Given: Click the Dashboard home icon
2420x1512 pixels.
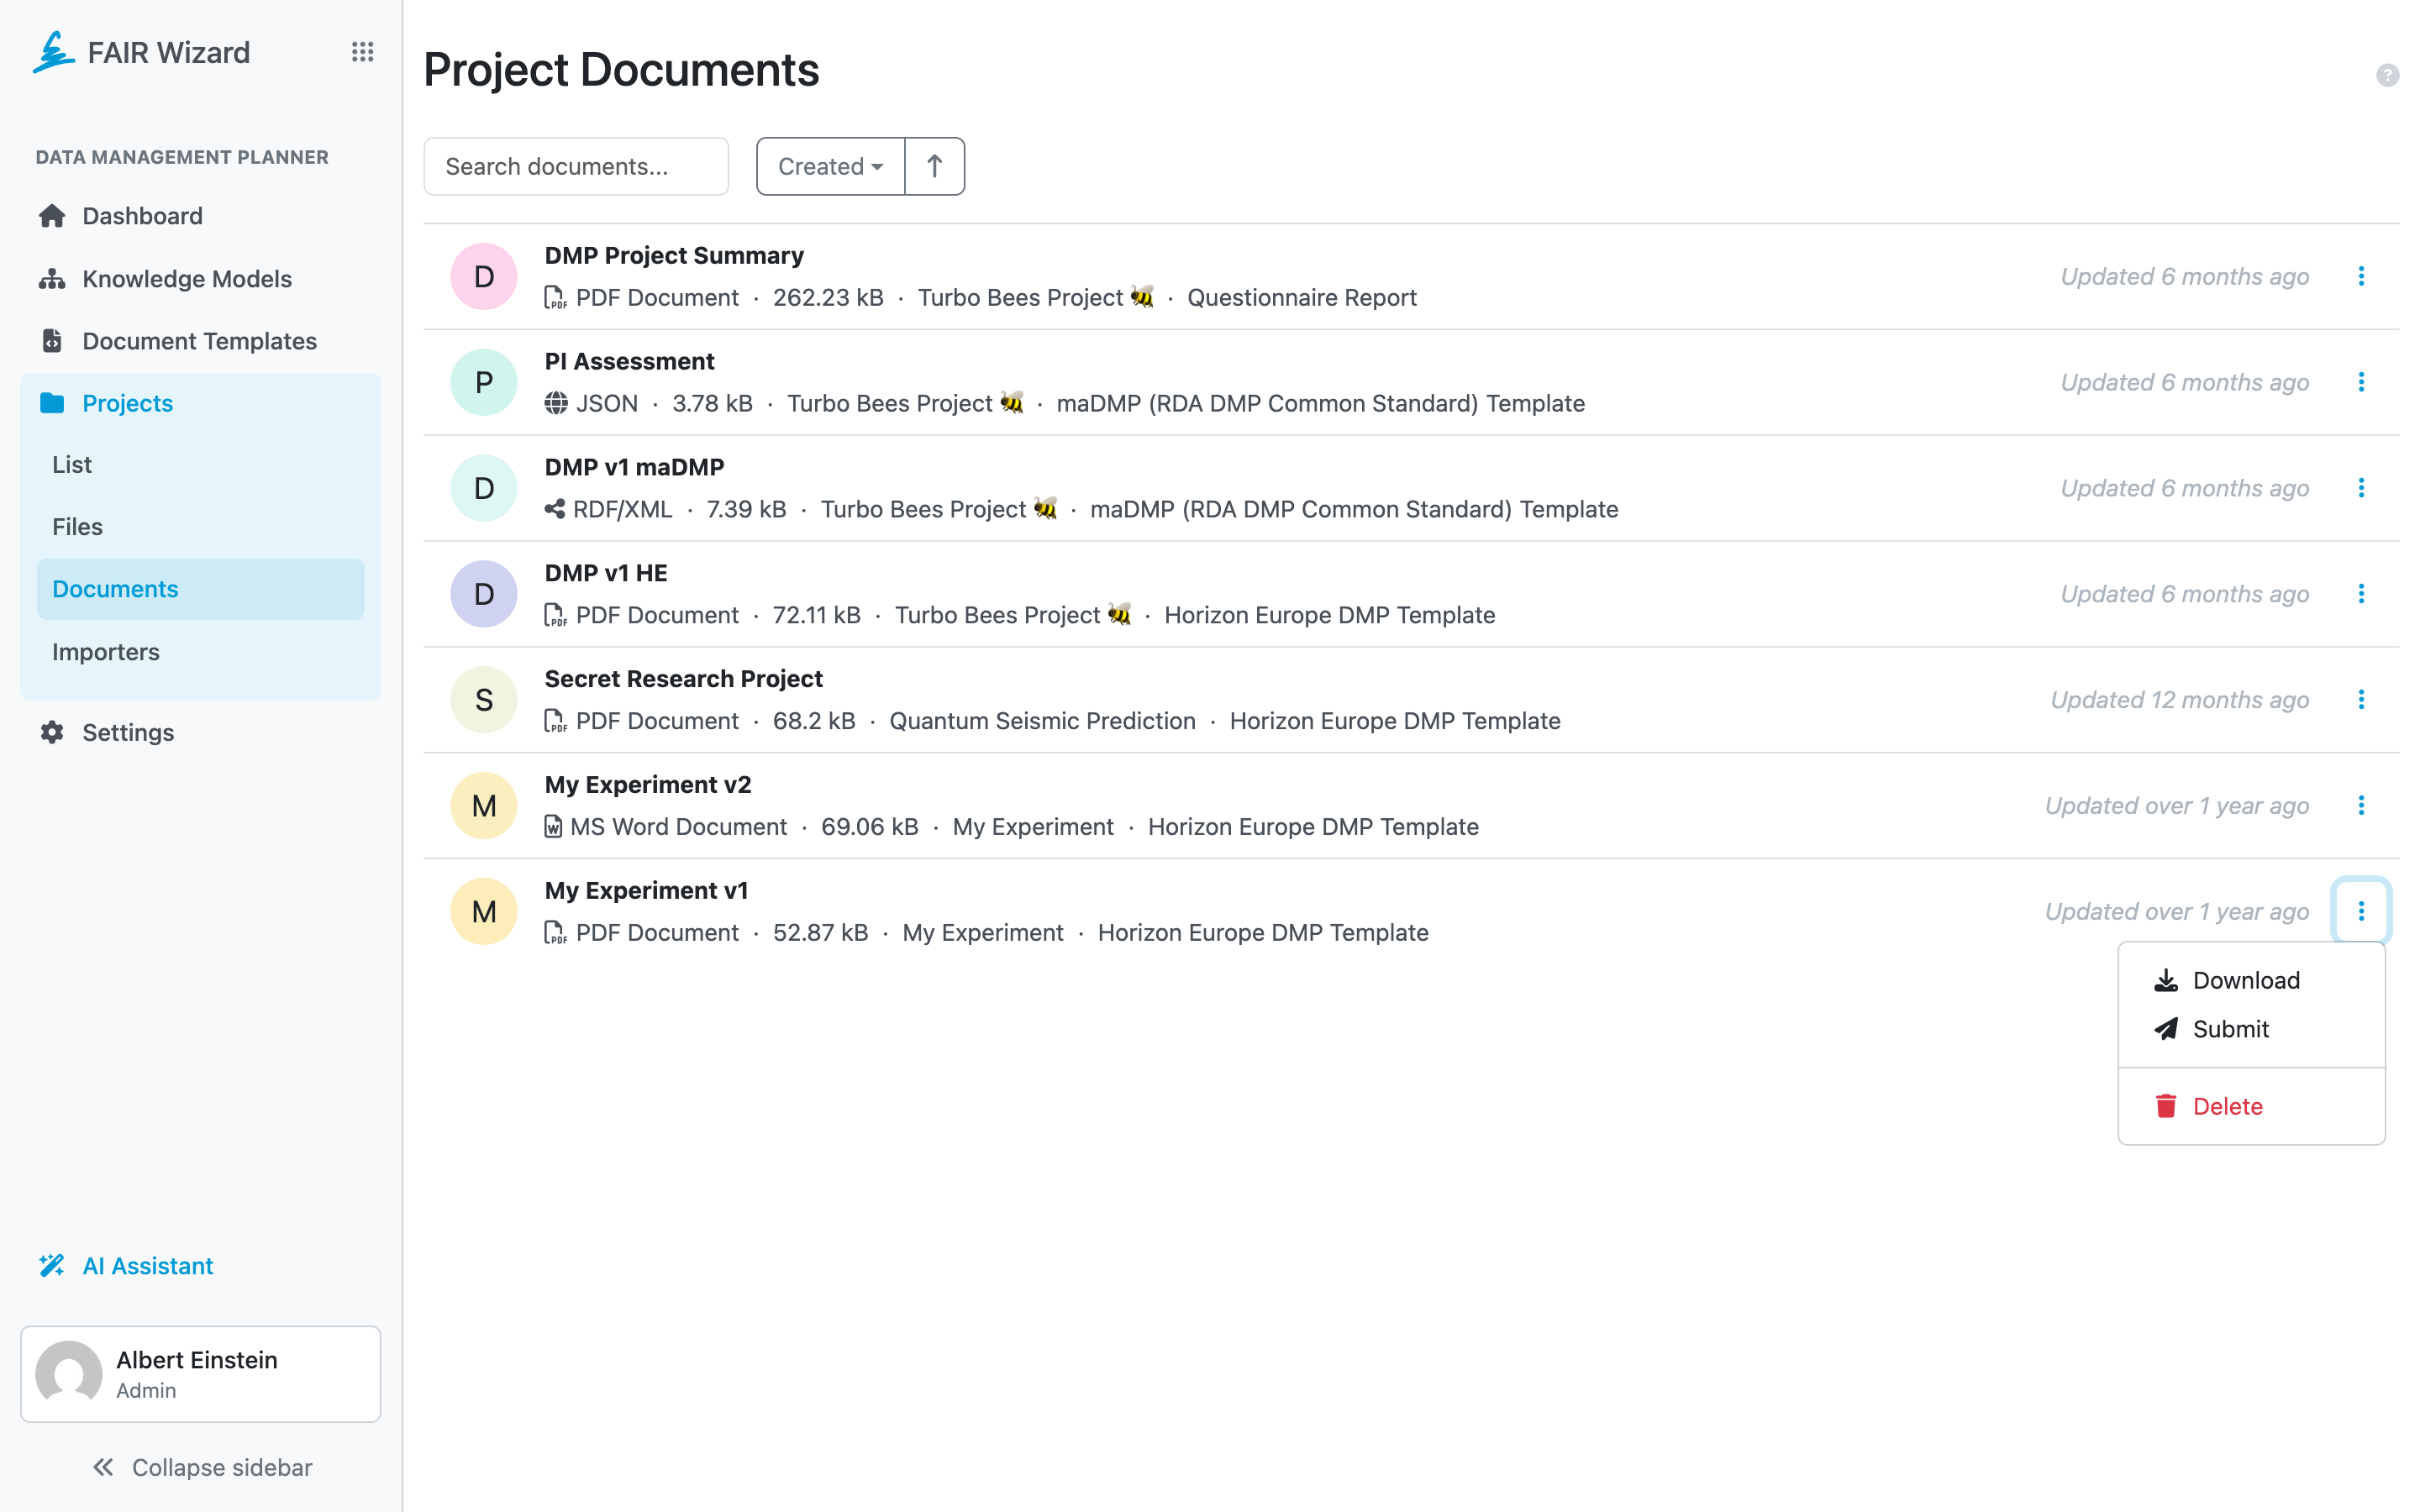Looking at the screenshot, I should click(52, 216).
